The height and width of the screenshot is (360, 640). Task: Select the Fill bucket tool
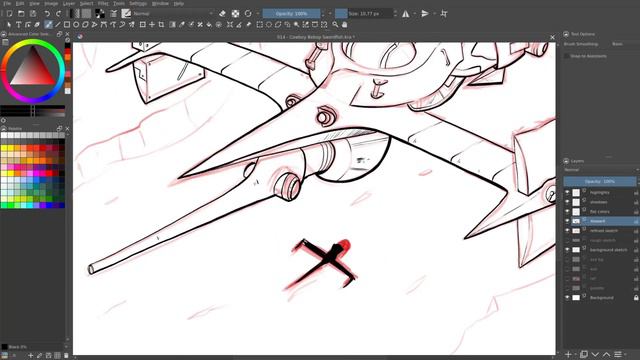[209, 24]
